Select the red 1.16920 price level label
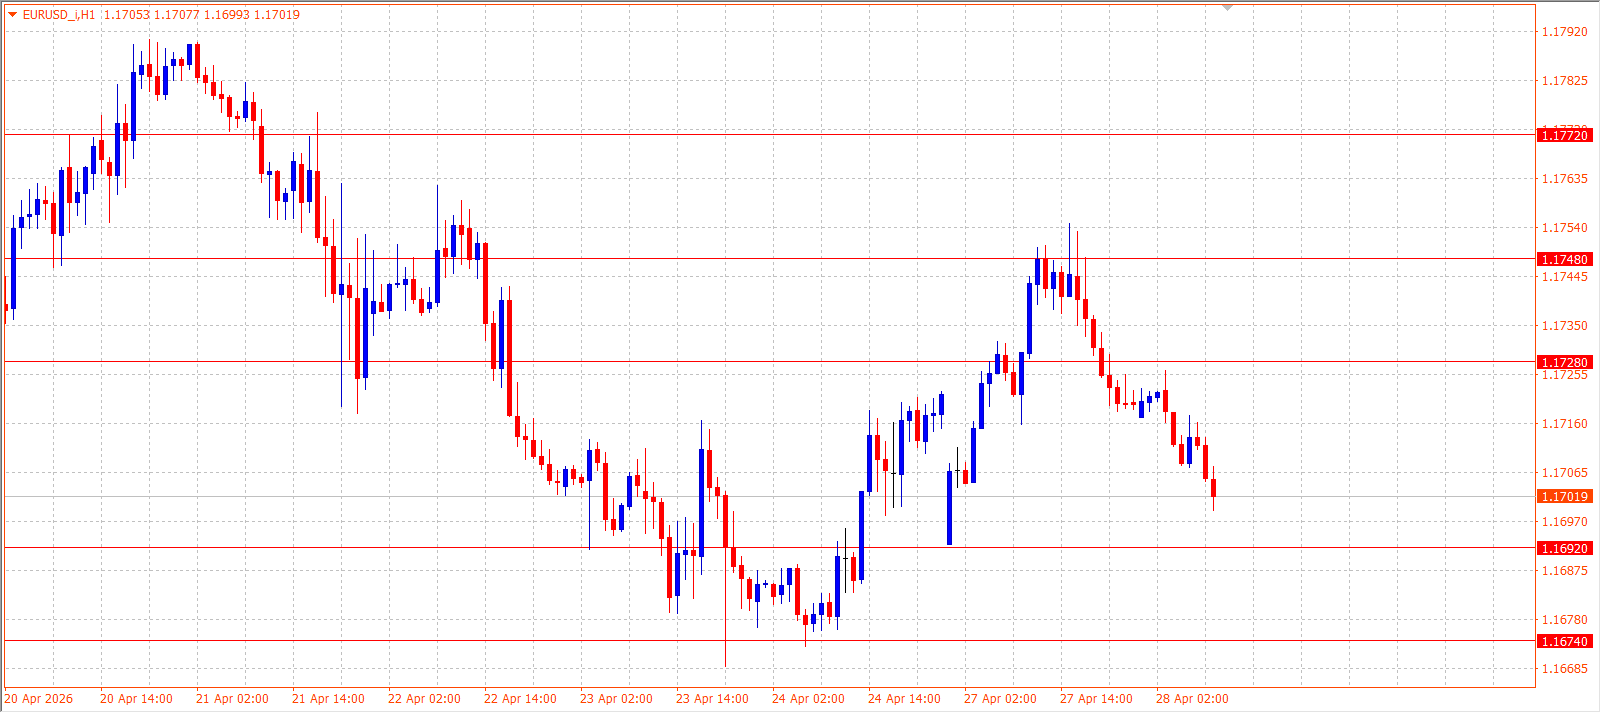This screenshot has width=1601, height=713. tap(1564, 548)
